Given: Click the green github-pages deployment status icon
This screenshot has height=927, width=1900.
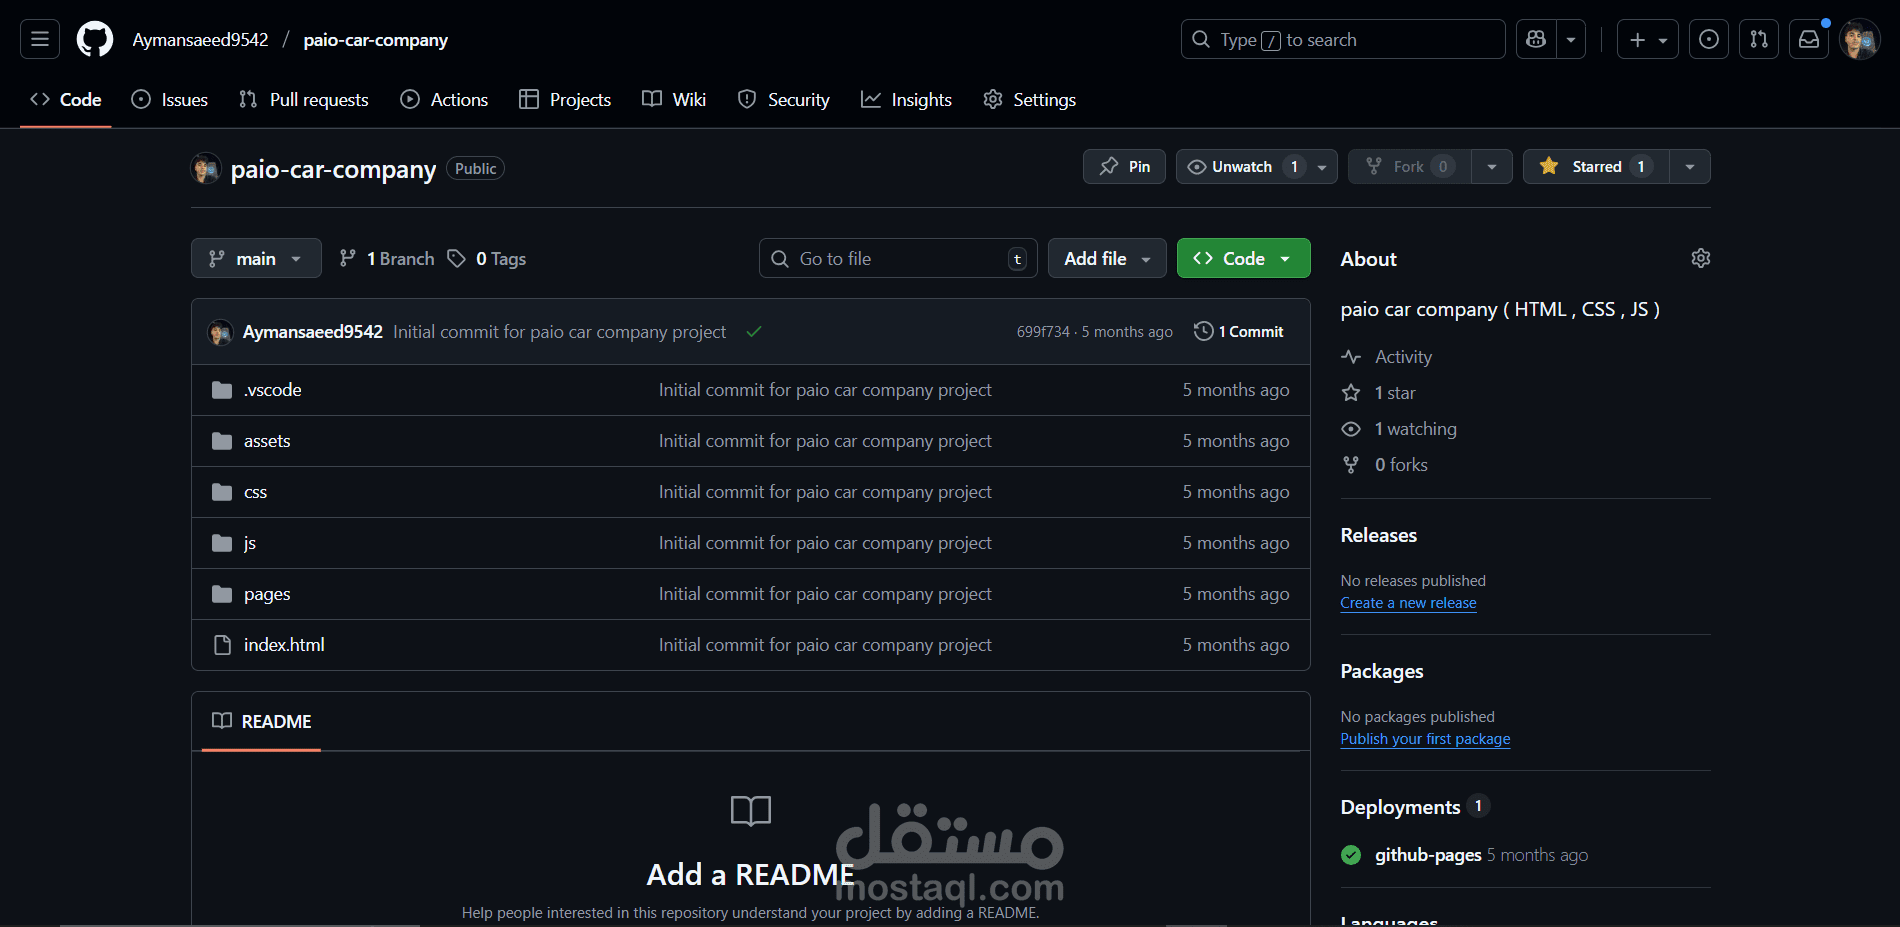Looking at the screenshot, I should 1351,855.
